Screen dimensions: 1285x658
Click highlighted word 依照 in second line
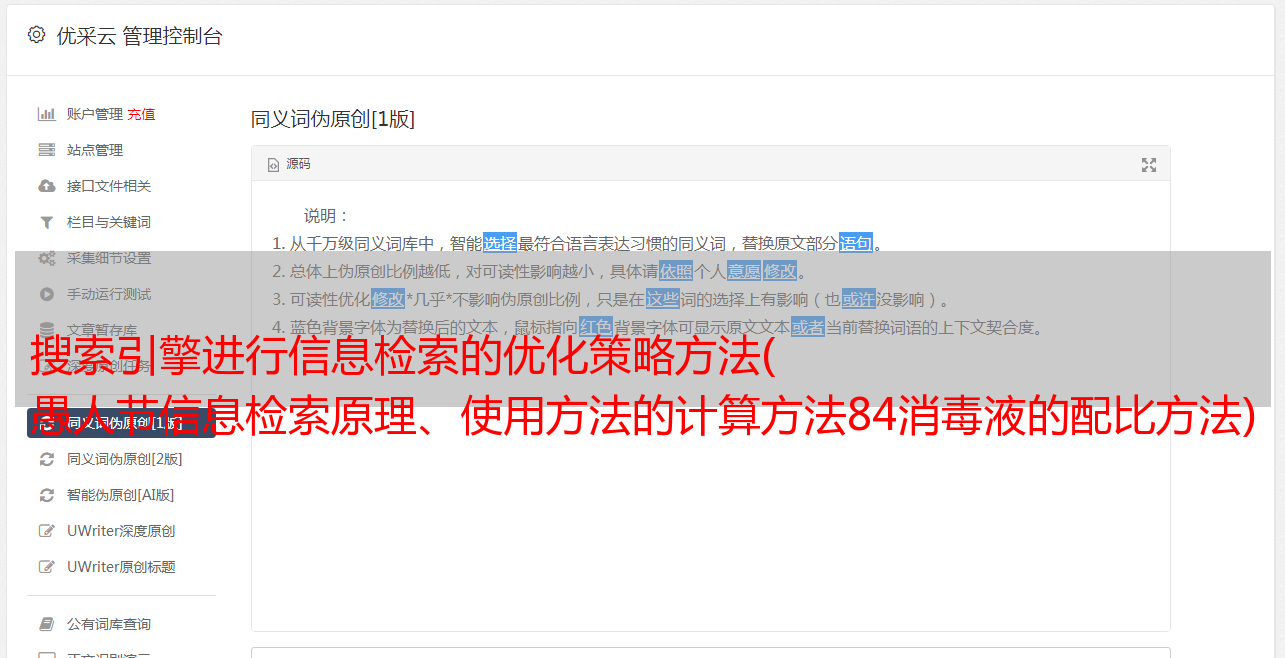click(x=676, y=271)
